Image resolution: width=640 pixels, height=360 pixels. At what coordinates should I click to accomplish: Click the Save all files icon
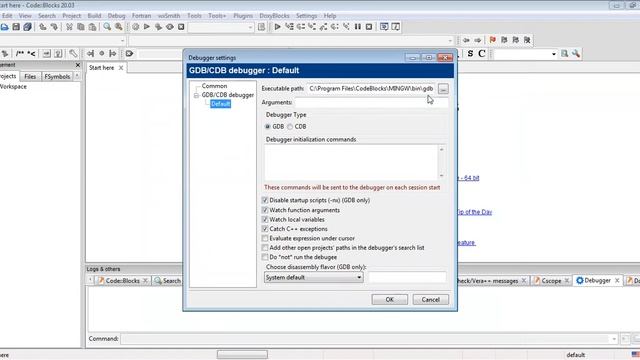(x=27, y=27)
